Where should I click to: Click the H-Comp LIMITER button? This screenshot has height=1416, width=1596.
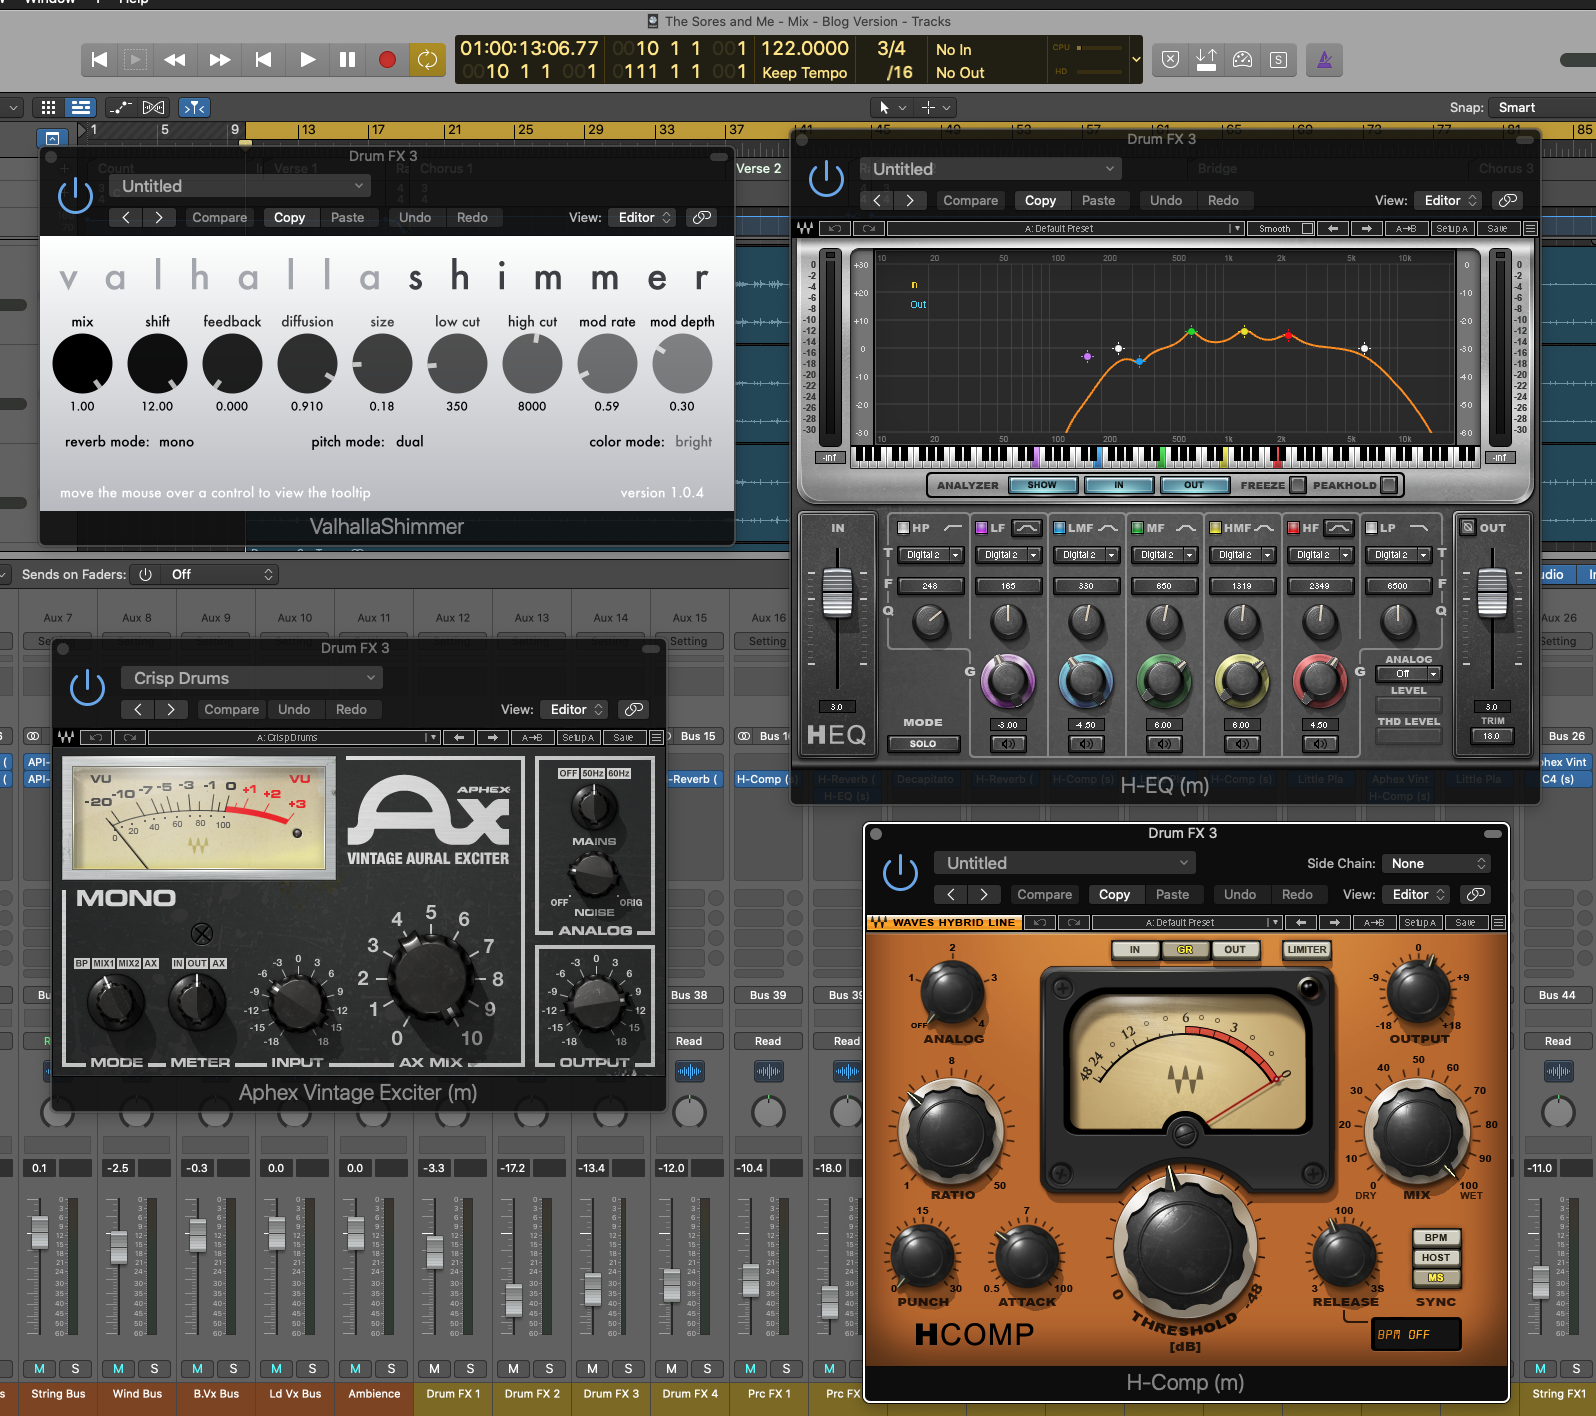(x=1307, y=950)
